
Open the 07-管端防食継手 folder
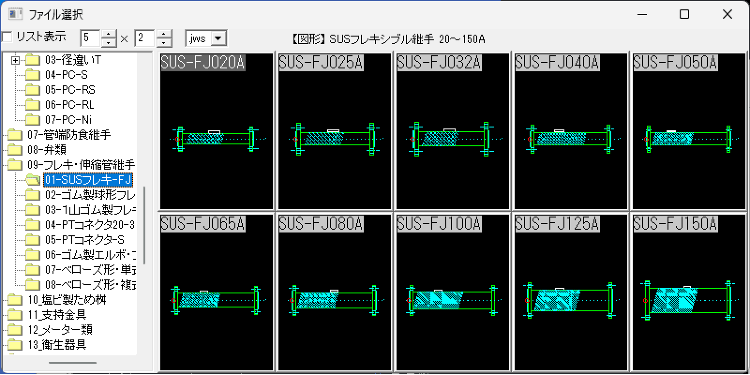(69, 135)
